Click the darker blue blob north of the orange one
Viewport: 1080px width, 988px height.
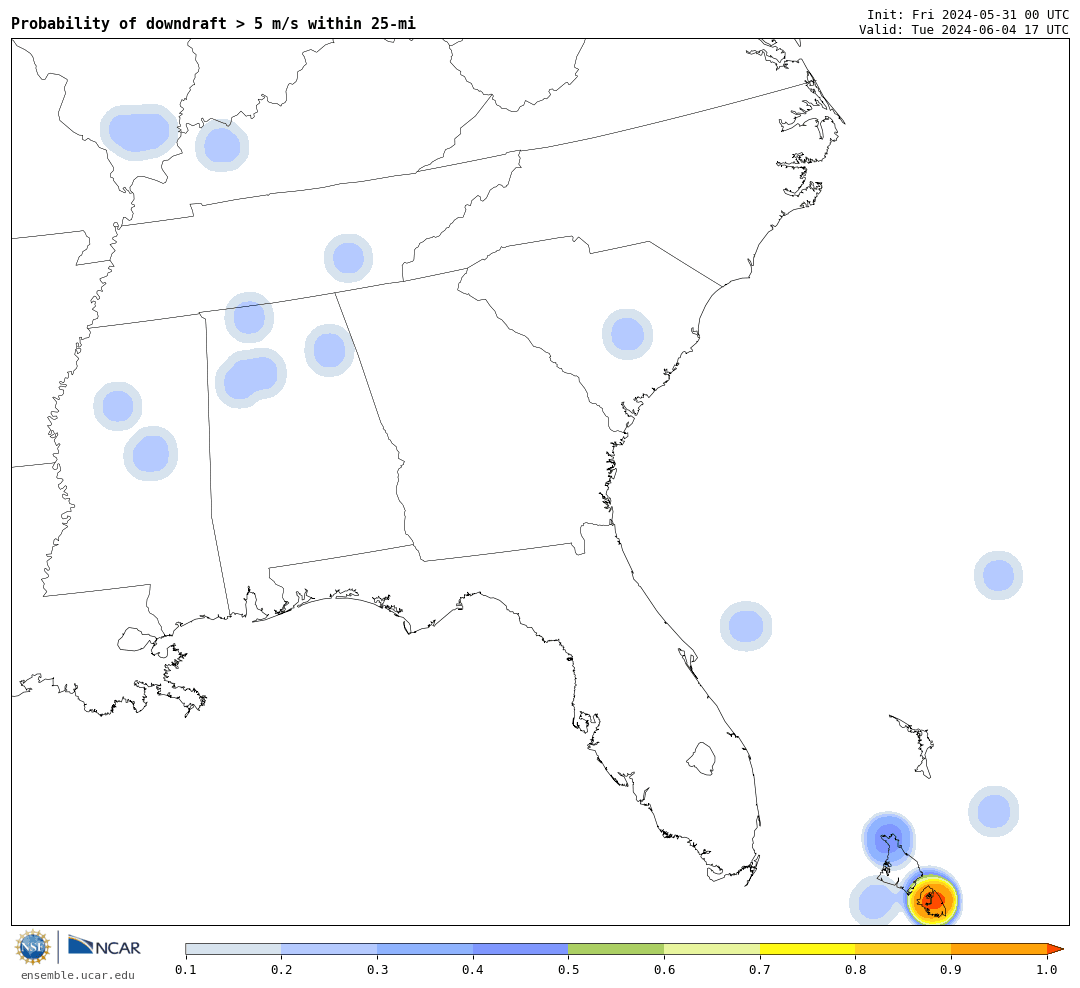coord(888,839)
